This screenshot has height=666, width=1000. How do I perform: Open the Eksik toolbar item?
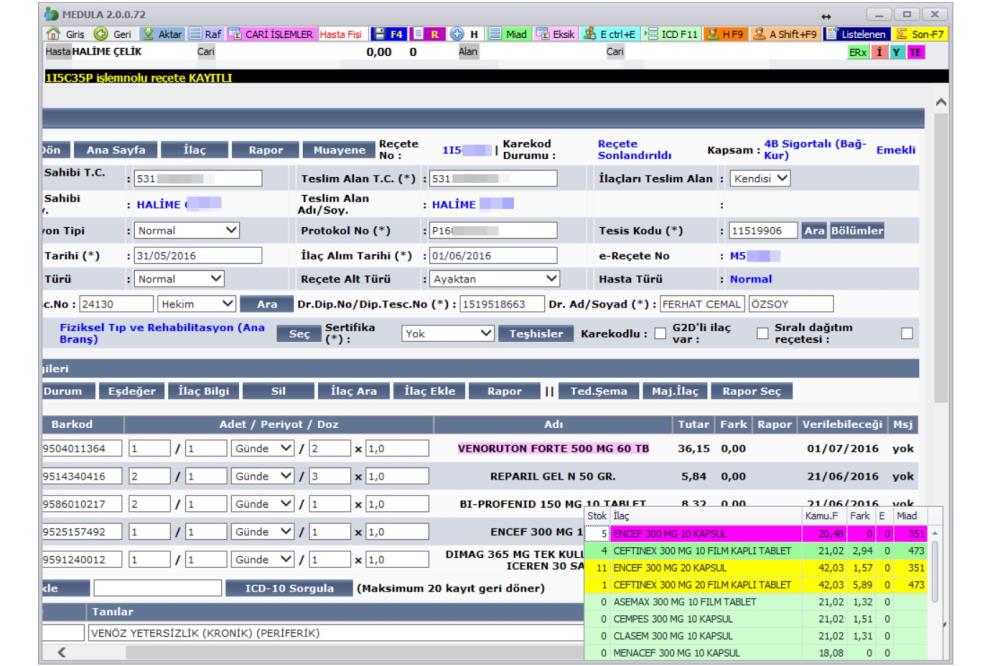tap(556, 34)
